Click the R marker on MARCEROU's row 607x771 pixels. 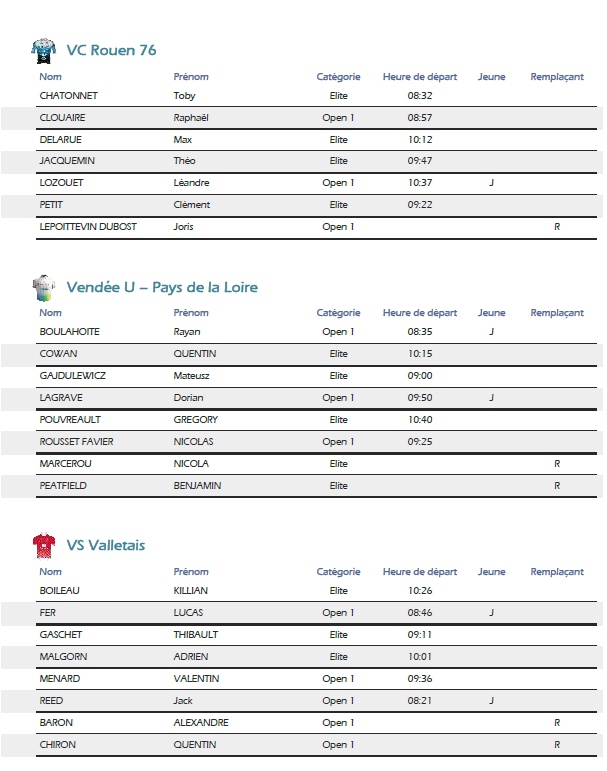[557, 464]
